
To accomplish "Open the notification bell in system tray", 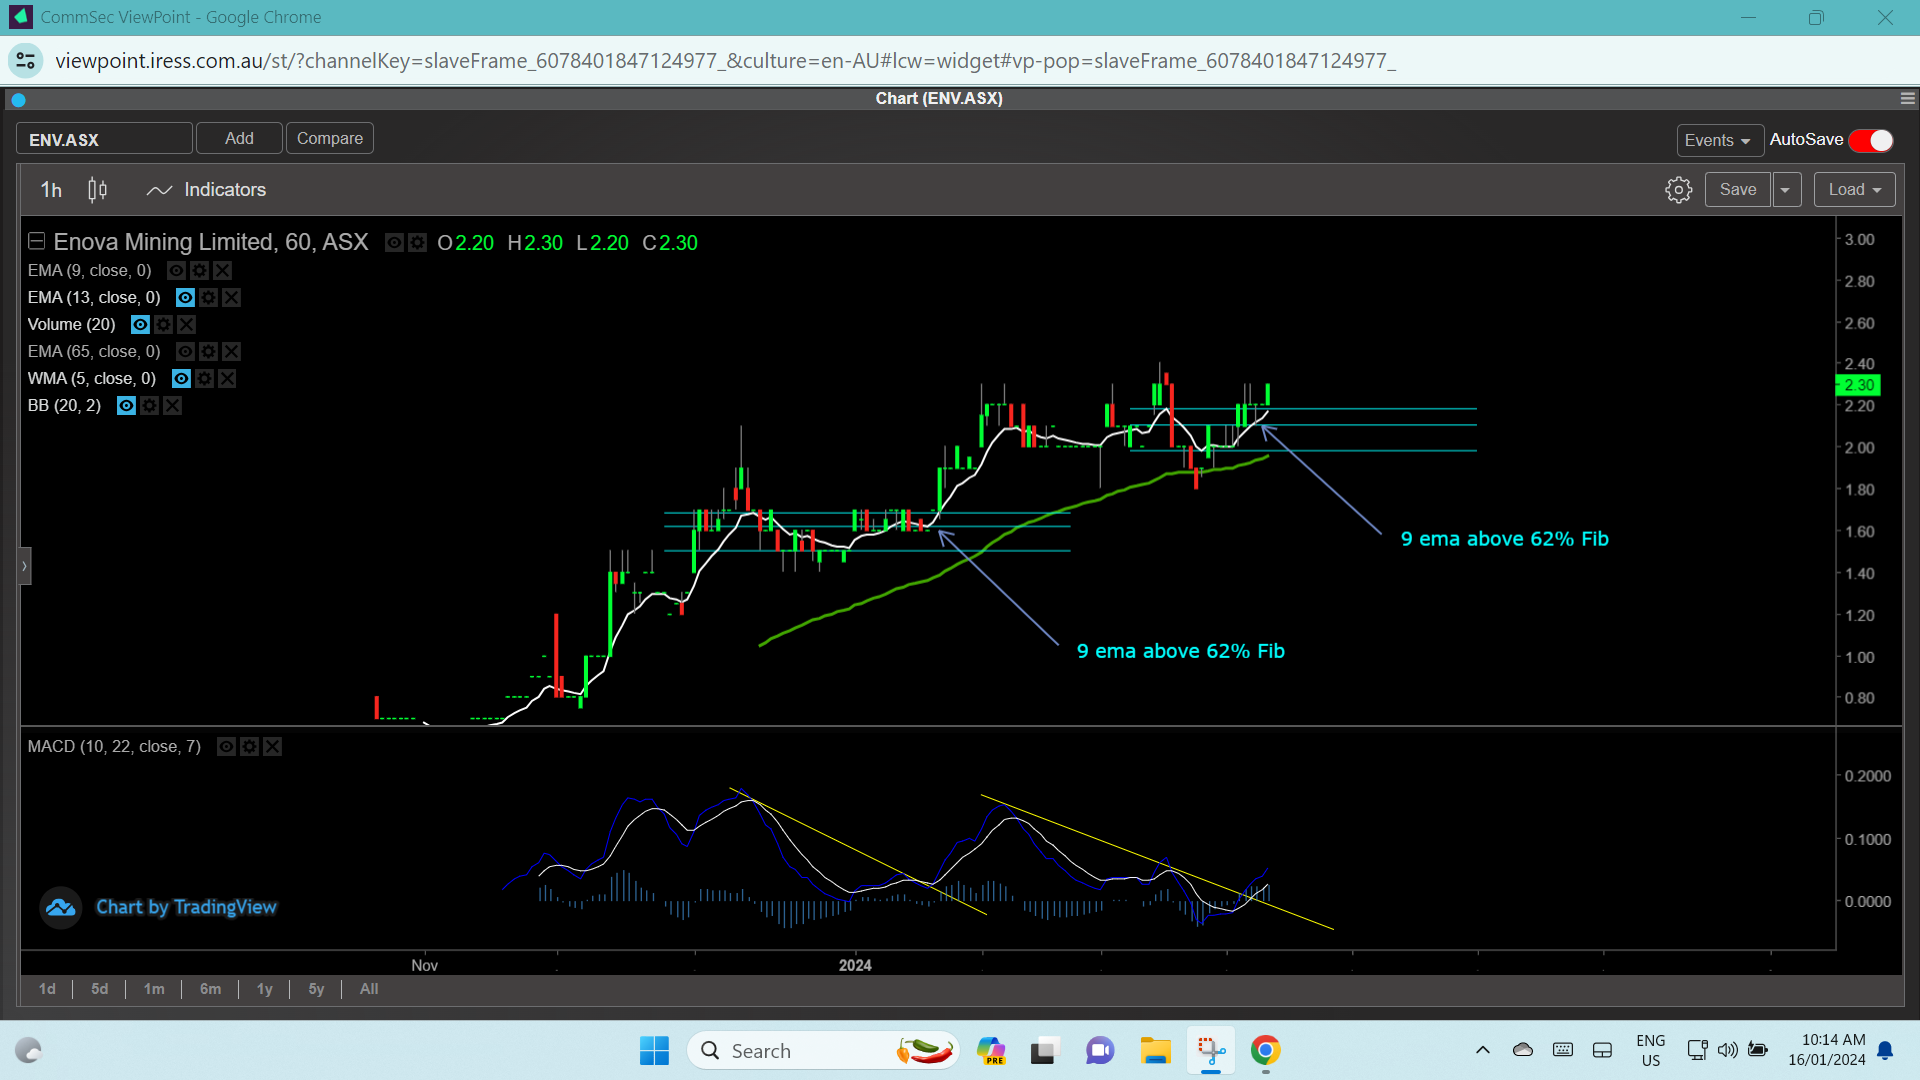I will point(1885,1050).
